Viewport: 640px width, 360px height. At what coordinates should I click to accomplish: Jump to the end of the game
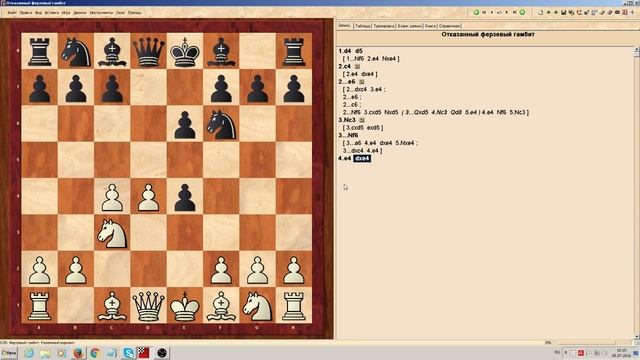point(515,12)
